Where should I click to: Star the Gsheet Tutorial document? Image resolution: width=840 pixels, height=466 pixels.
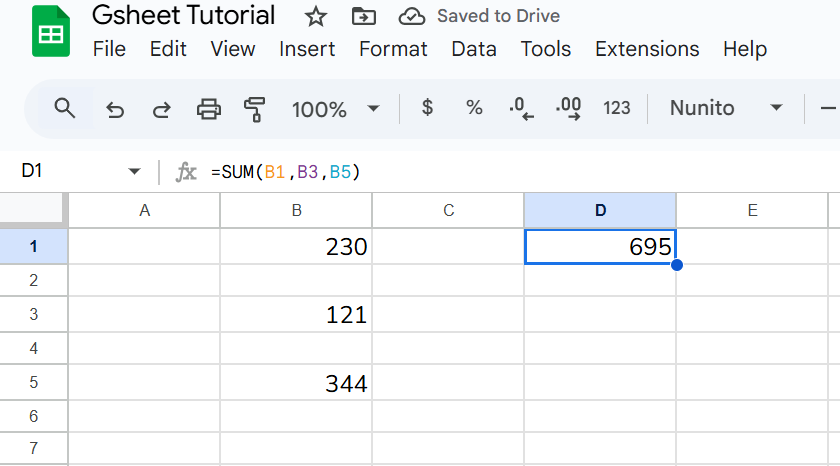point(316,16)
